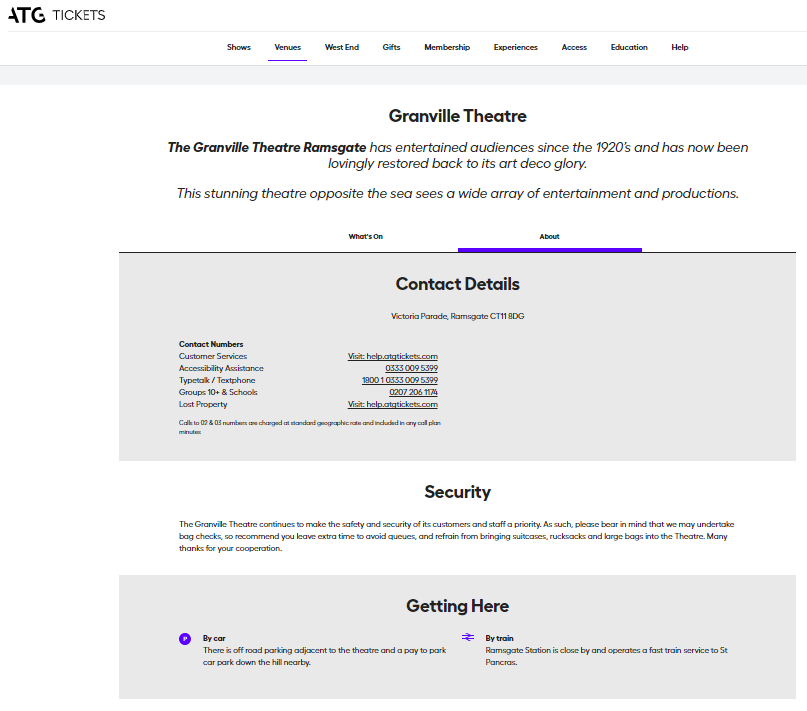Click address Victoria Parade, Ramsgate CT11 8DG
The height and width of the screenshot is (711, 807).
pyautogui.click(x=458, y=316)
